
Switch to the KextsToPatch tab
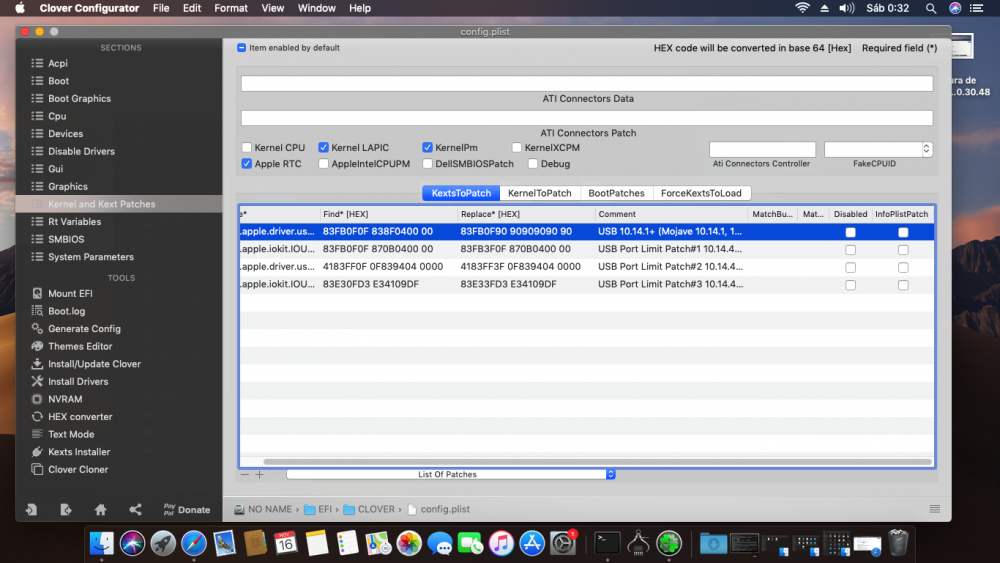point(461,193)
